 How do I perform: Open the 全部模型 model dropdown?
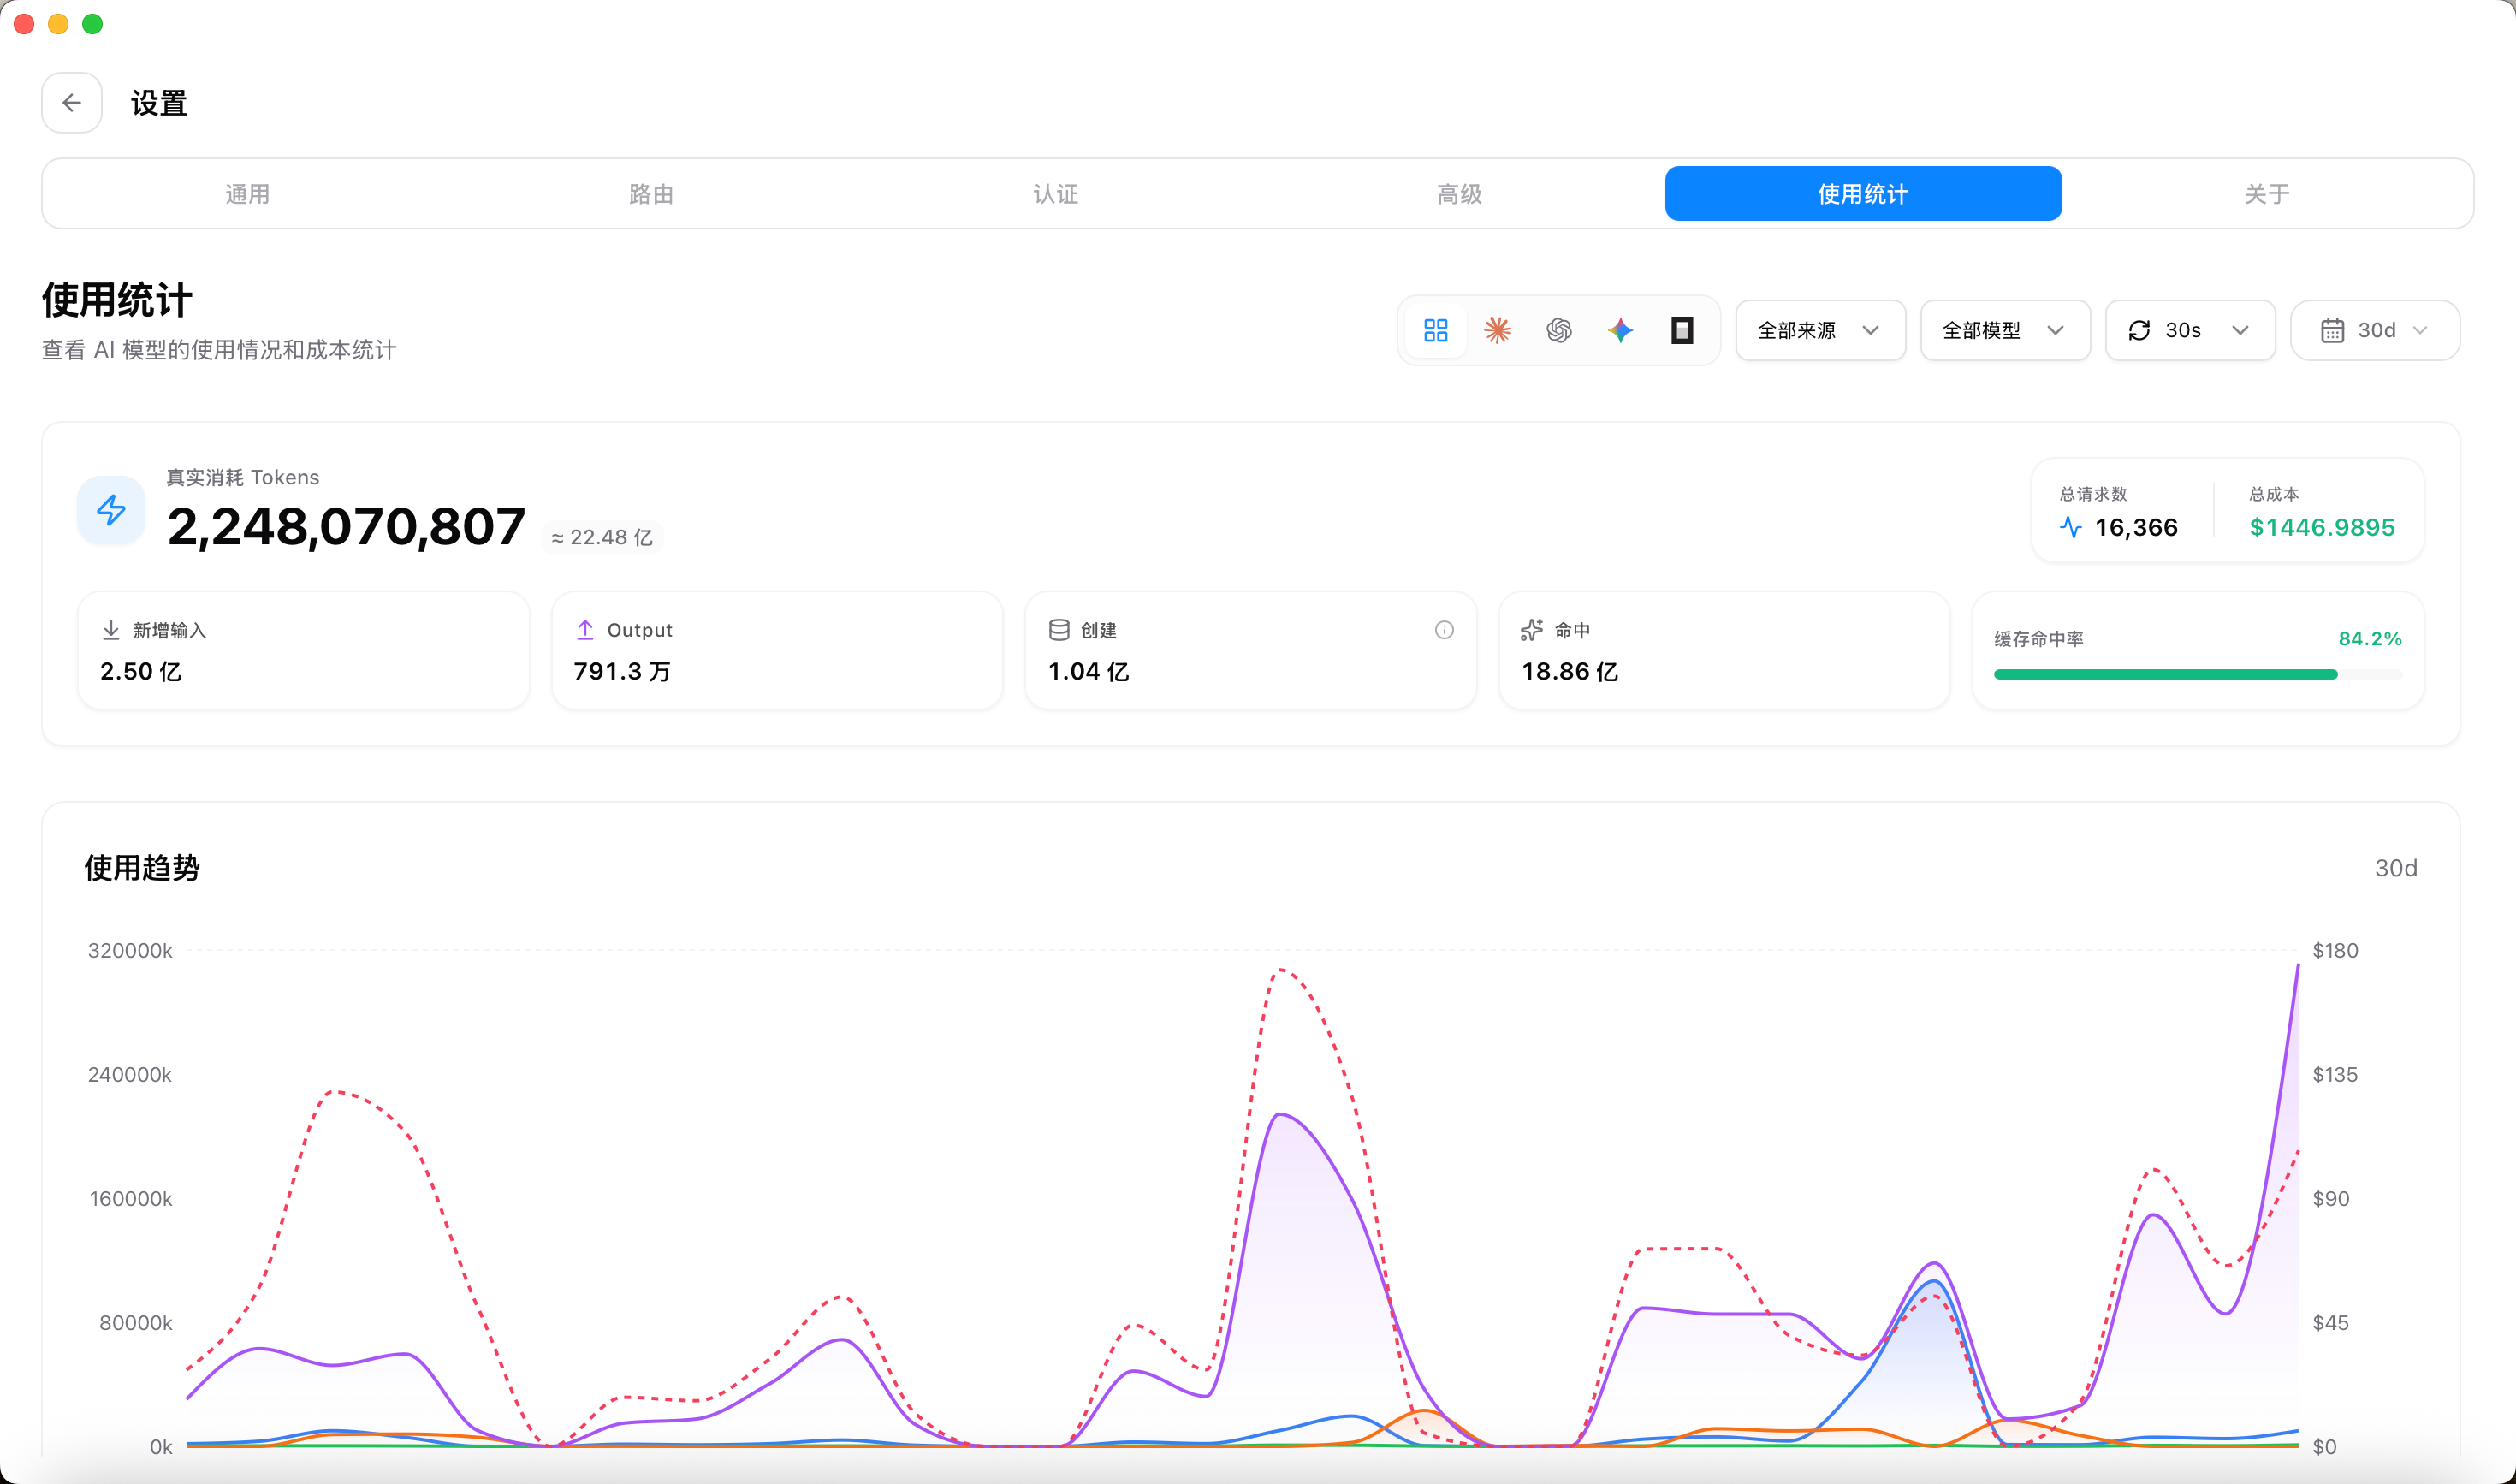[x=2005, y=330]
